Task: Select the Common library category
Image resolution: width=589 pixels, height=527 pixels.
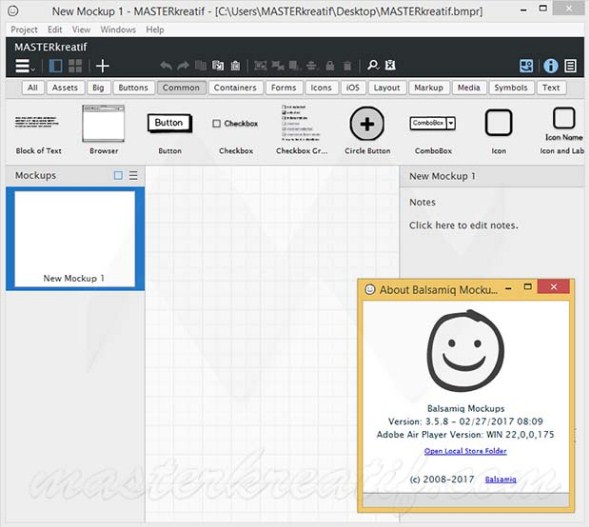Action: tap(181, 88)
